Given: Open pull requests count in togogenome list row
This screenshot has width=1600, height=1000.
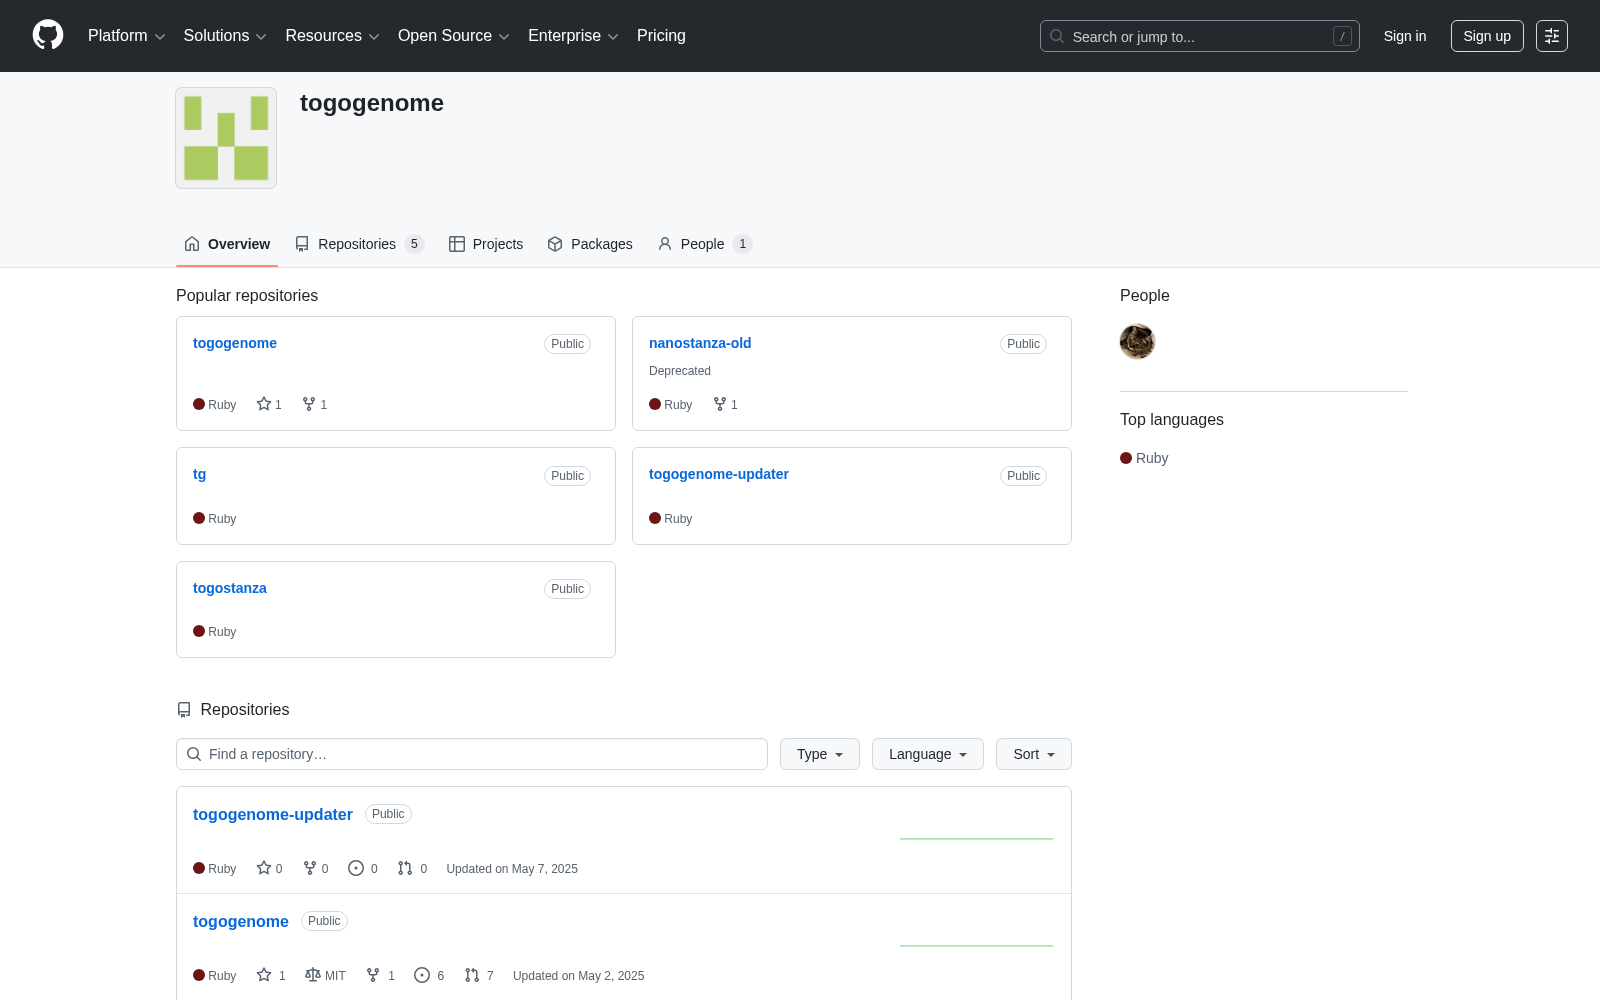Looking at the screenshot, I should pyautogui.click(x=480, y=975).
